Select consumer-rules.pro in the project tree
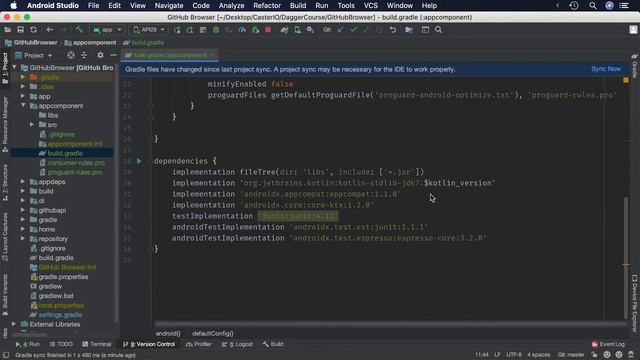The height and width of the screenshot is (360, 640). [x=76, y=163]
